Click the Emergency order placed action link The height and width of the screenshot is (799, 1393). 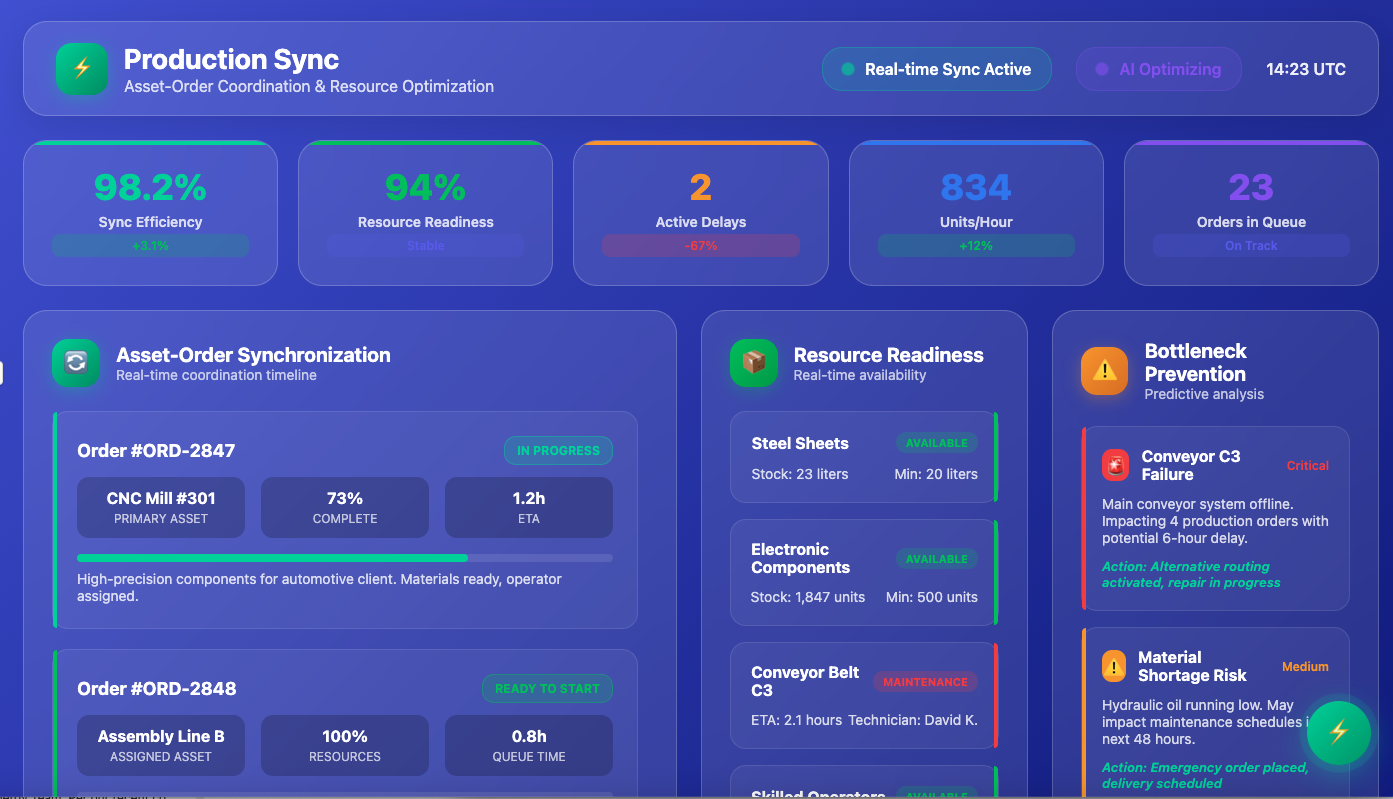click(1204, 775)
